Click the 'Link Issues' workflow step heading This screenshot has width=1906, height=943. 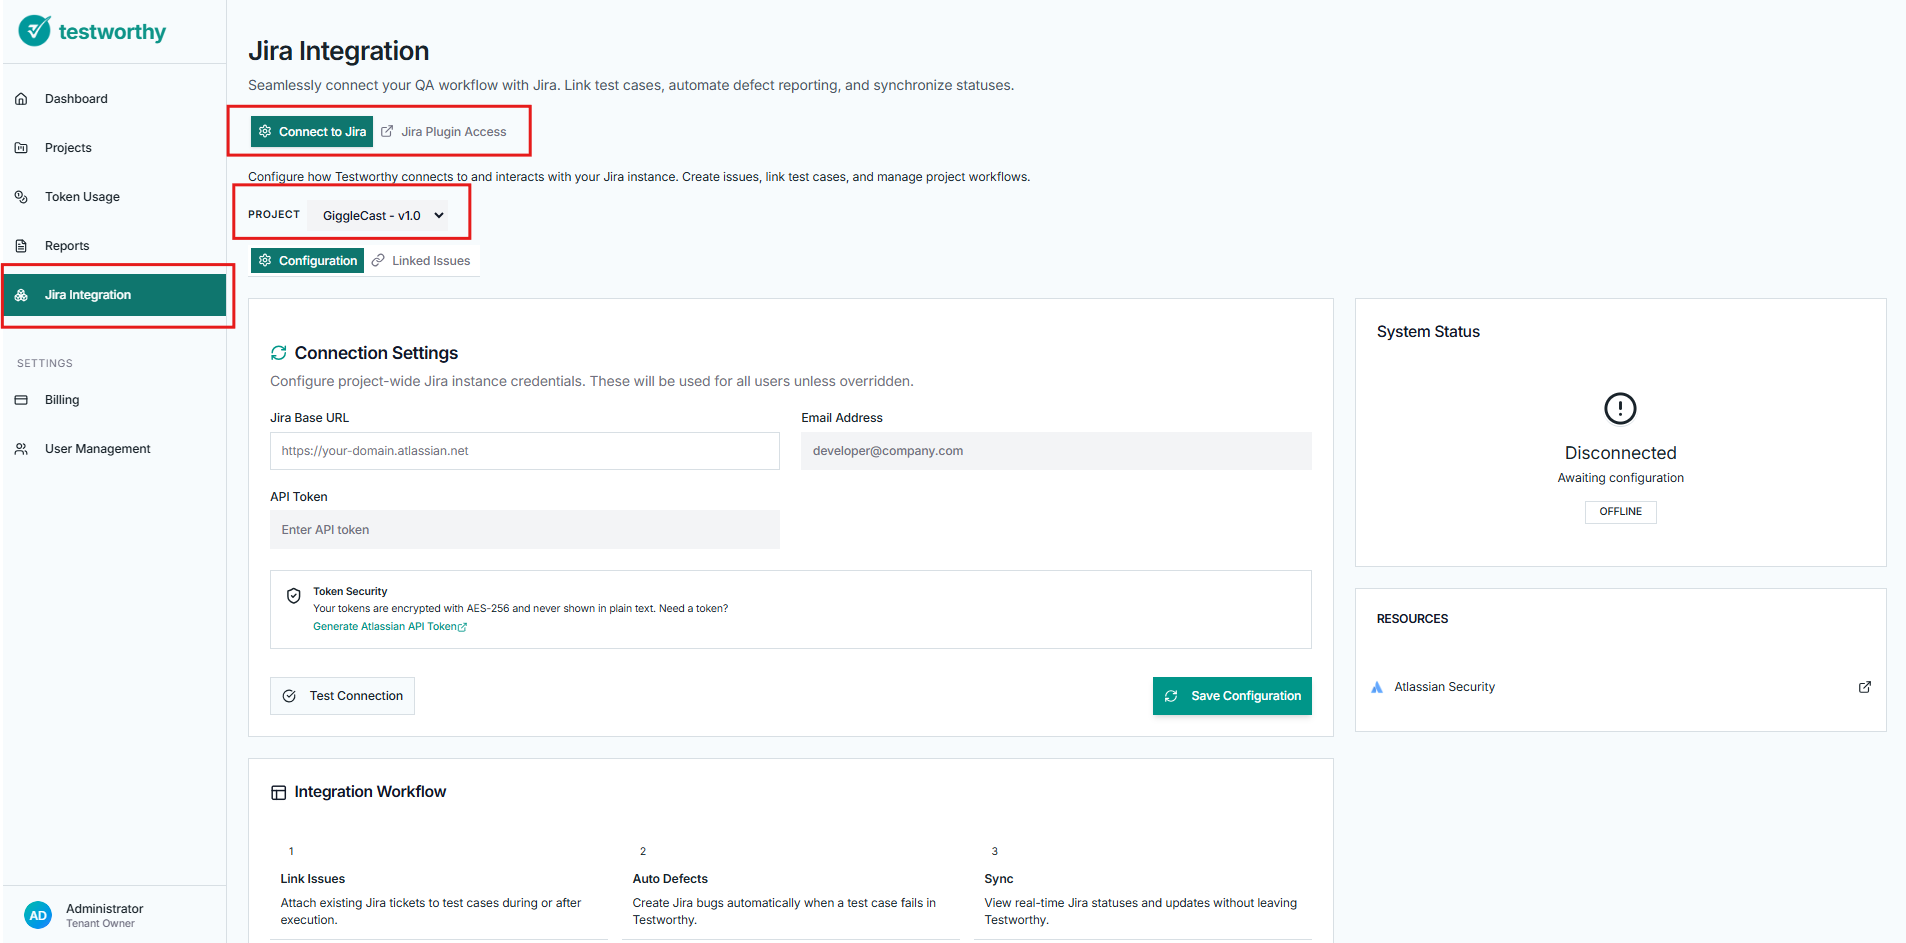tap(313, 879)
